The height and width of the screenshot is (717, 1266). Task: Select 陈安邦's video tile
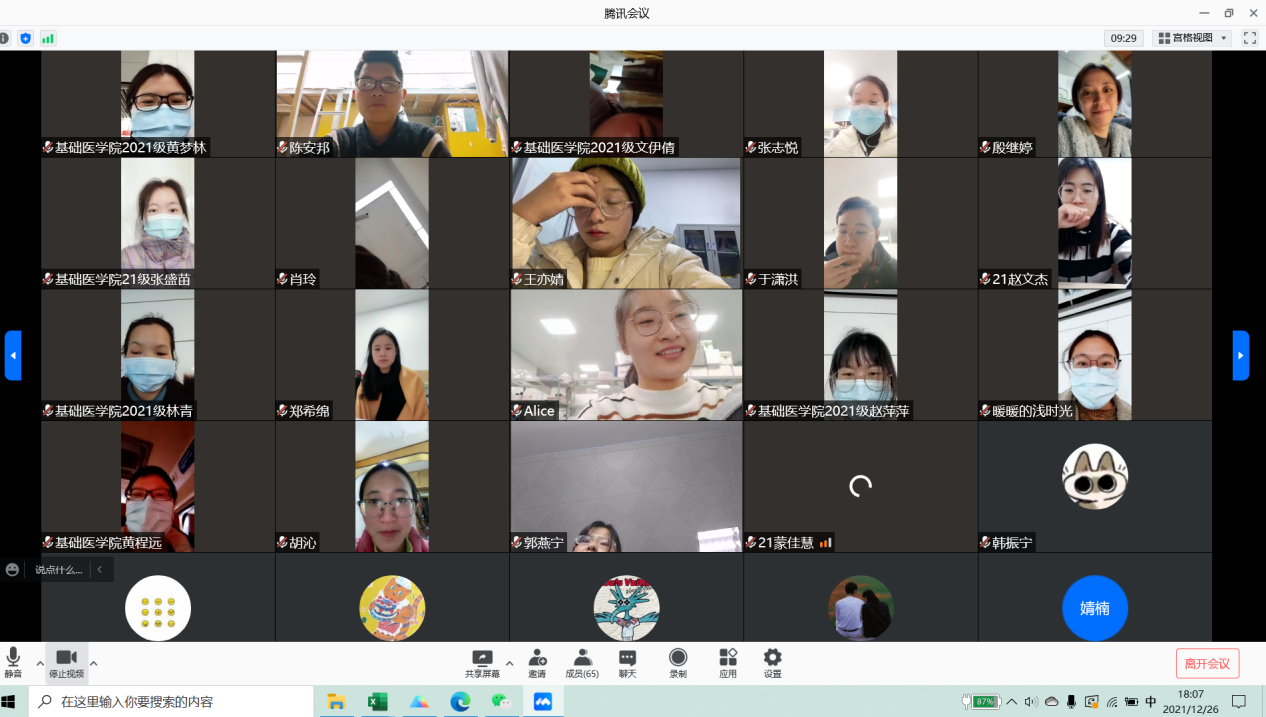[x=392, y=104]
